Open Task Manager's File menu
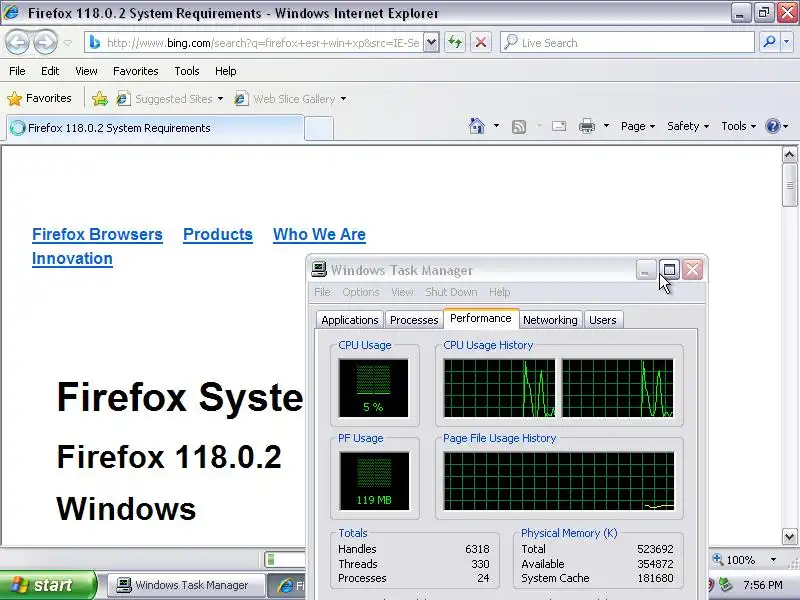 point(322,292)
